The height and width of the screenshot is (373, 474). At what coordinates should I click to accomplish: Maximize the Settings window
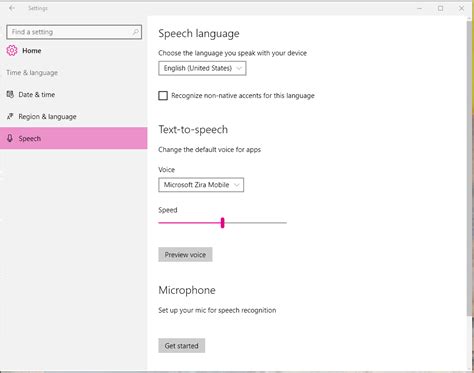point(441,8)
